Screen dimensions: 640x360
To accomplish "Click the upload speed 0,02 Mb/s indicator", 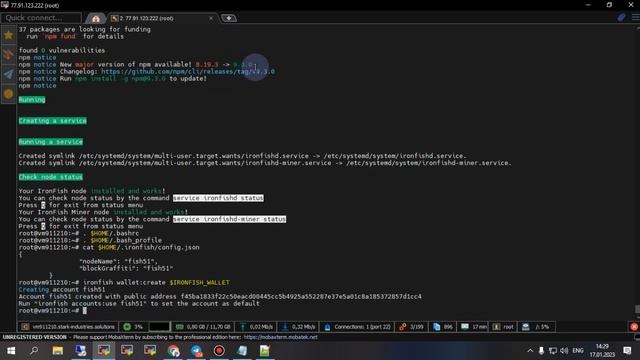I will (256, 327).
